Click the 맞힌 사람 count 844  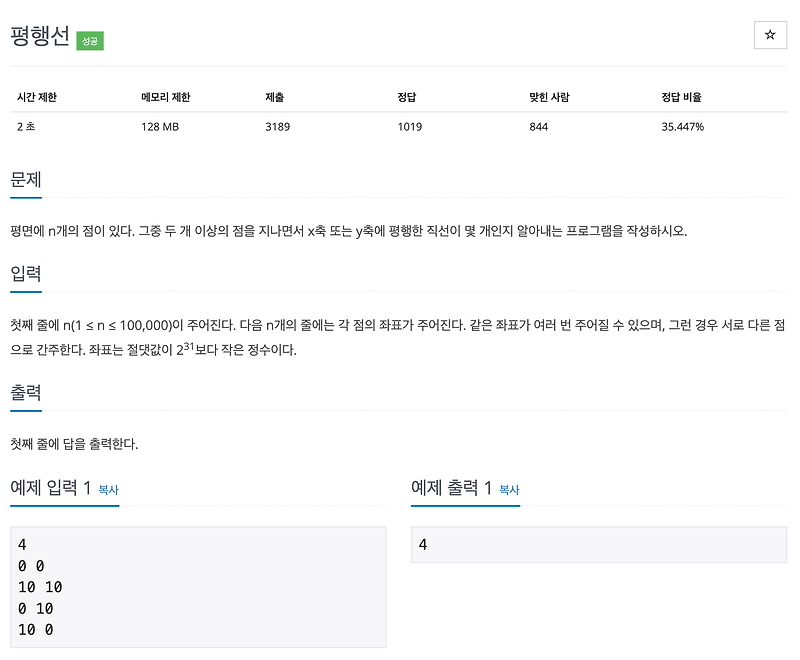point(537,127)
